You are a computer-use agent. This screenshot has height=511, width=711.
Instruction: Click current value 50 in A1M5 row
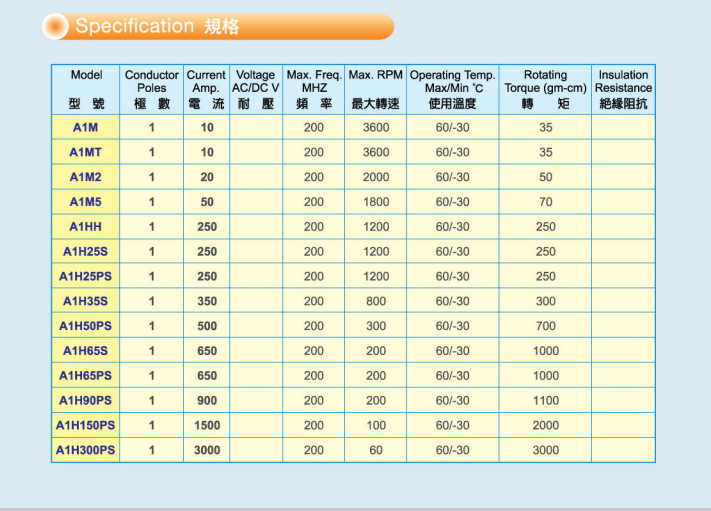pyautogui.click(x=207, y=202)
